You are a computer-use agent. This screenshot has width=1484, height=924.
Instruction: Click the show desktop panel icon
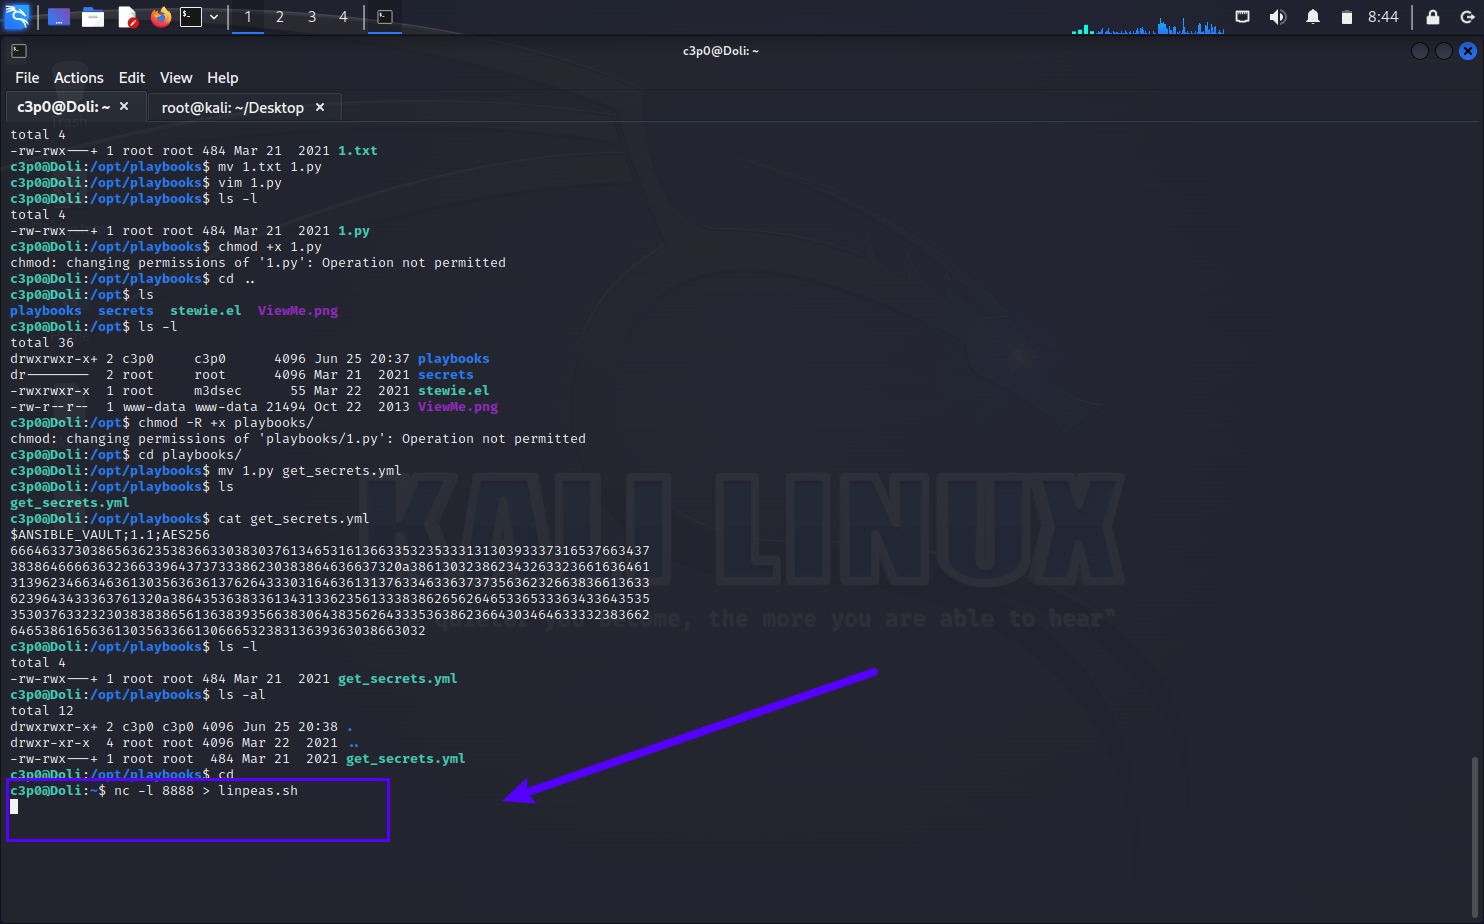pyautogui.click(x=59, y=17)
